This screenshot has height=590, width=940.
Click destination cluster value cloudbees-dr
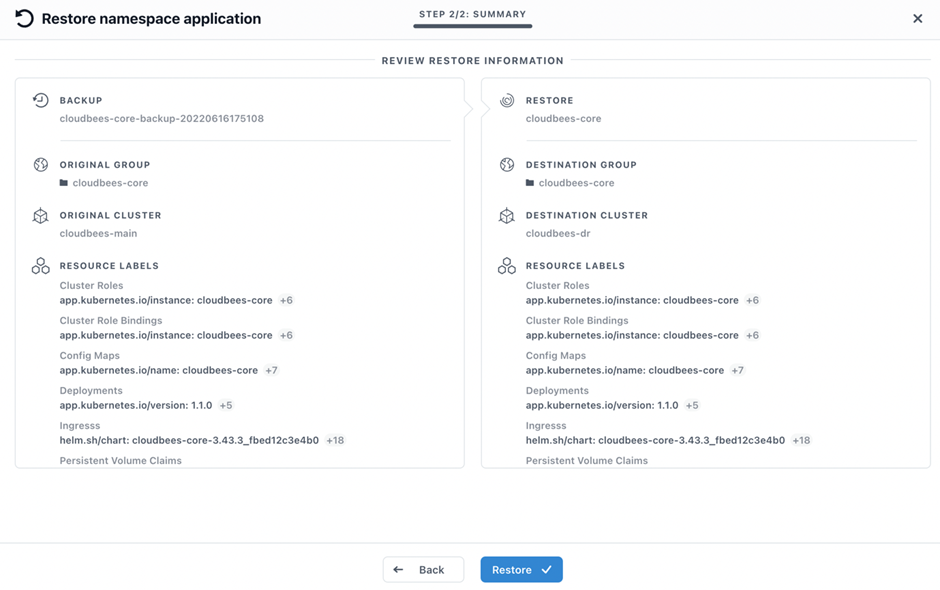pyautogui.click(x=558, y=233)
